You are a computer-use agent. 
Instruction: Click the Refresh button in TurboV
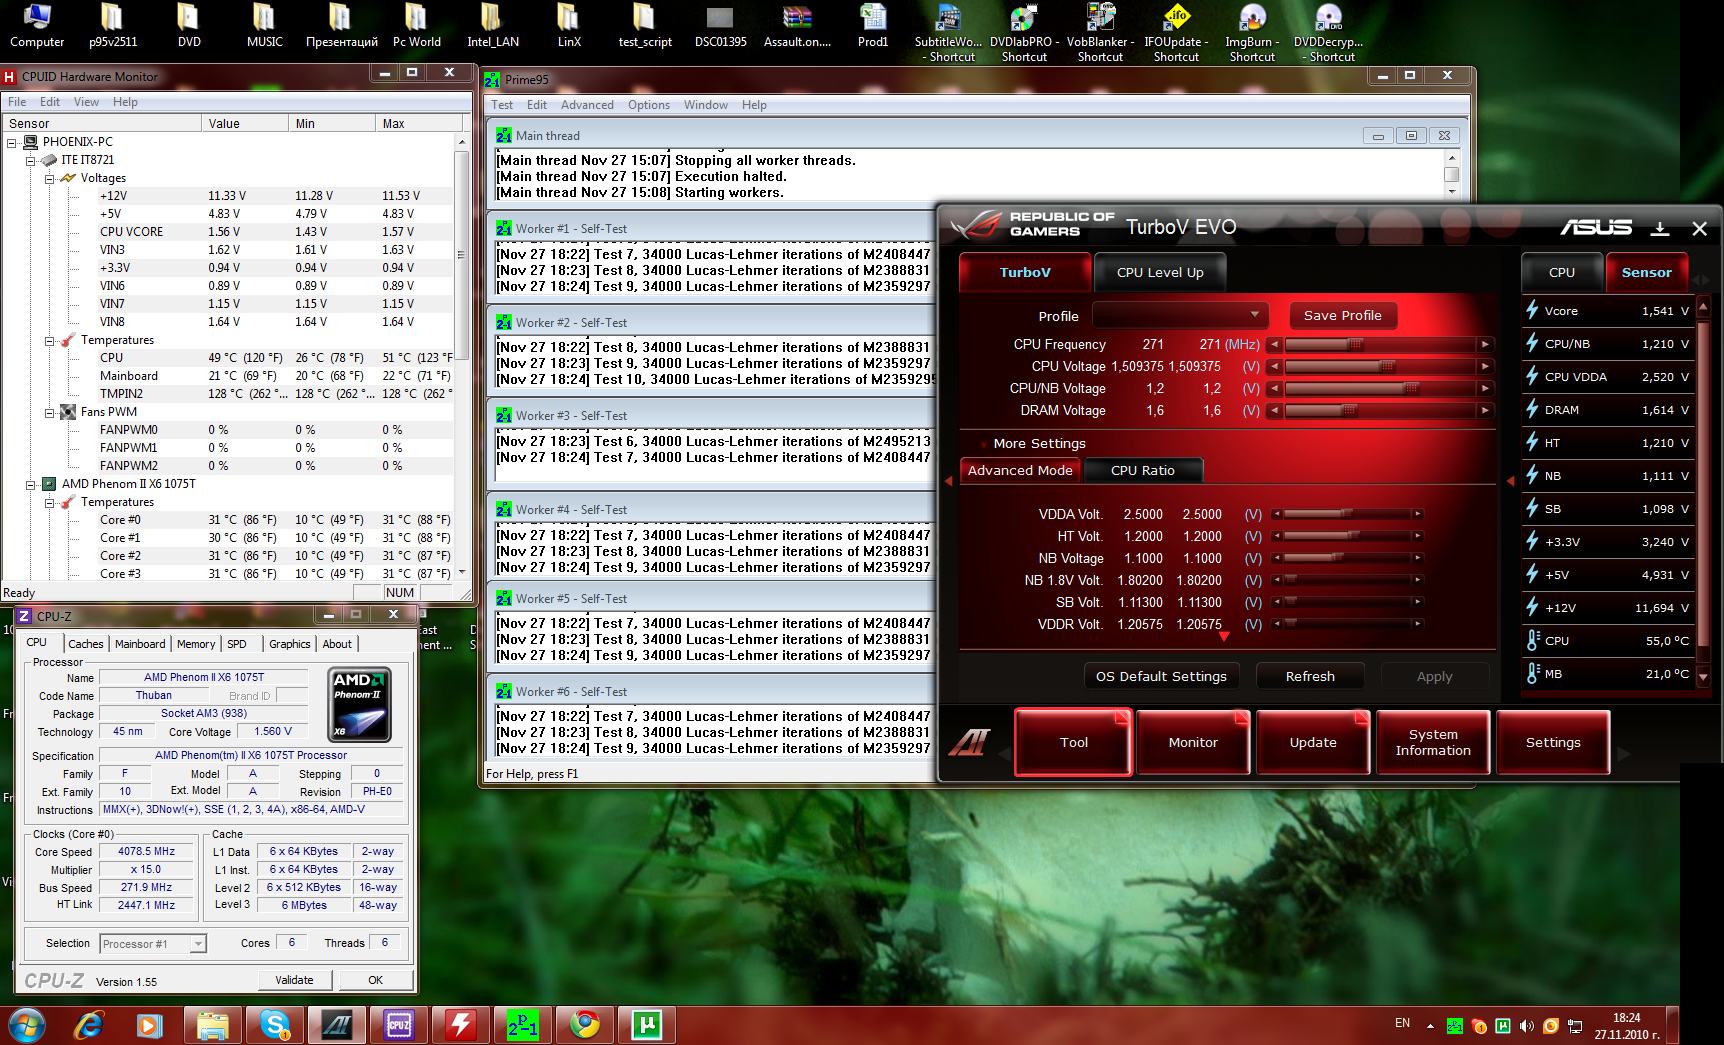click(1310, 676)
